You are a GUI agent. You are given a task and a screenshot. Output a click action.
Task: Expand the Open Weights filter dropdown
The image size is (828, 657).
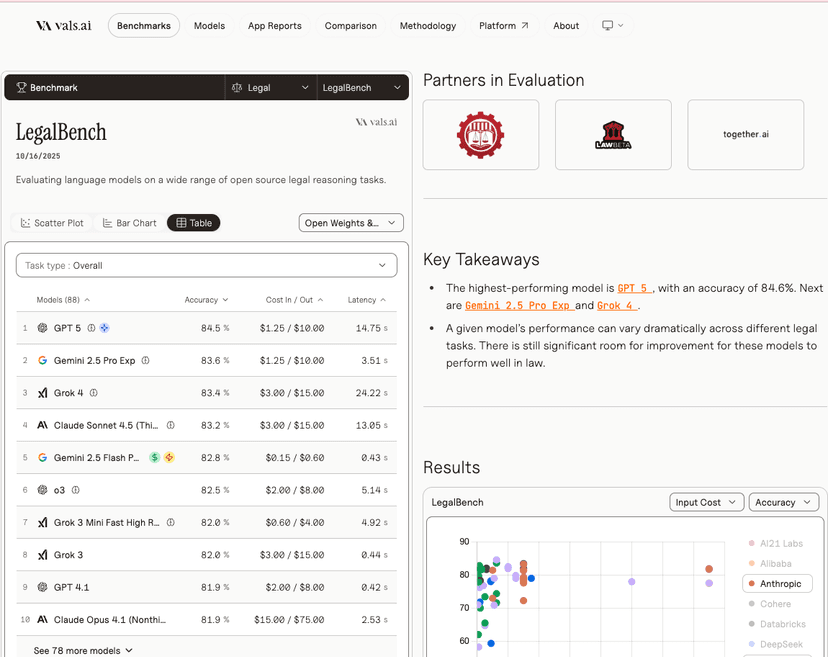coord(350,222)
